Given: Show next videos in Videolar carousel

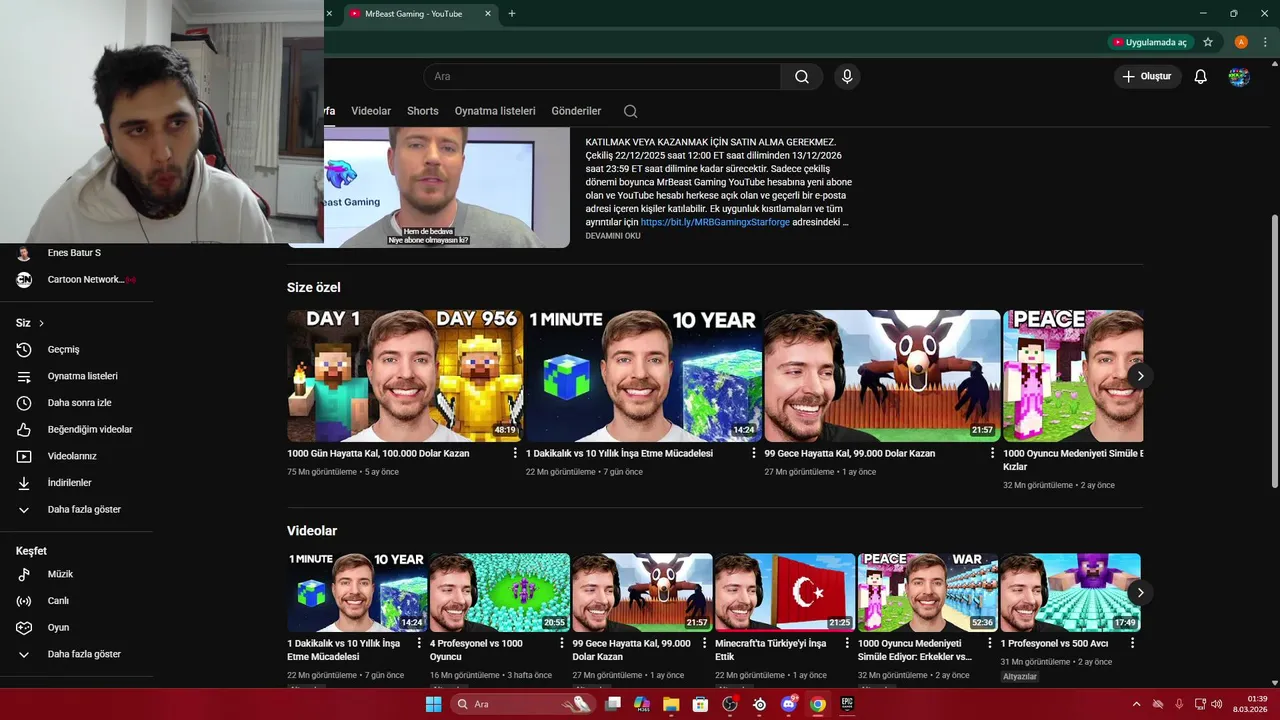Looking at the screenshot, I should [x=1140, y=593].
